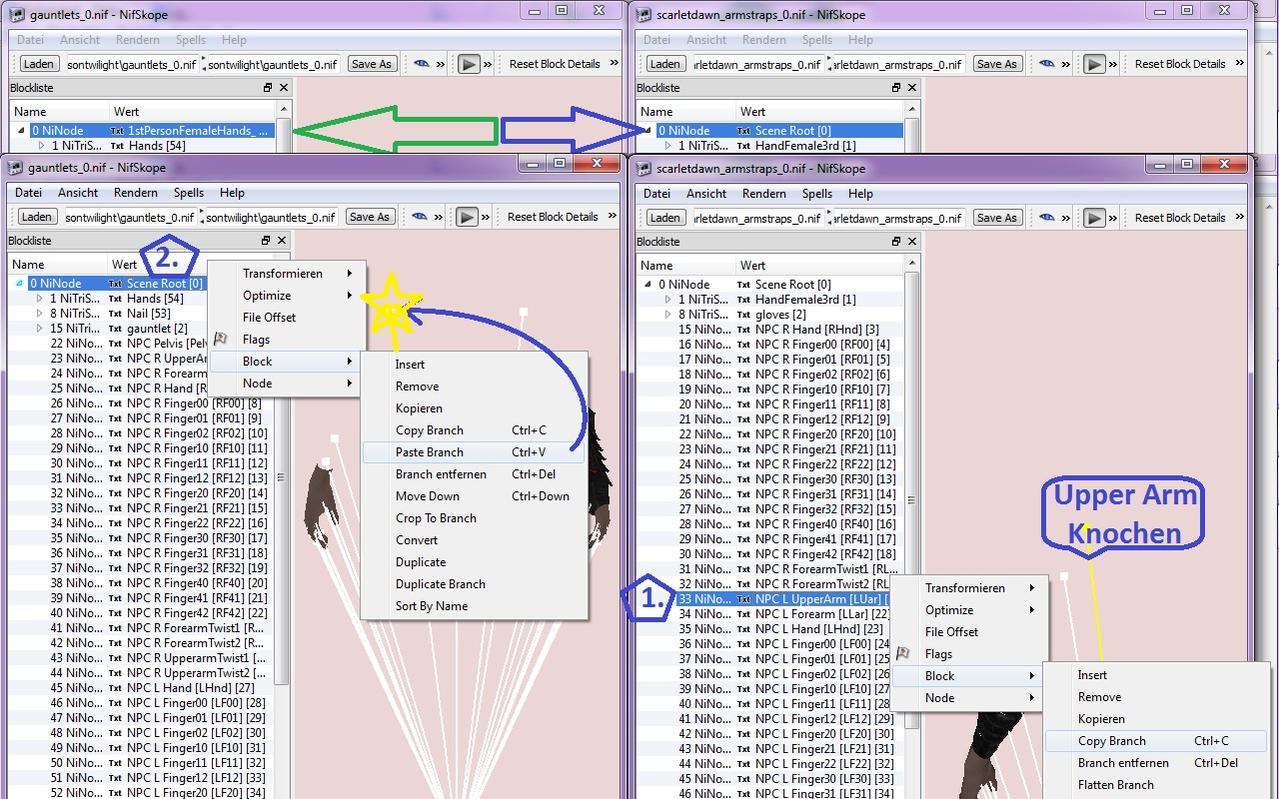The width and height of the screenshot is (1279, 799).
Task: Click the view eye icon in front gauntlets window
Action: pos(420,217)
